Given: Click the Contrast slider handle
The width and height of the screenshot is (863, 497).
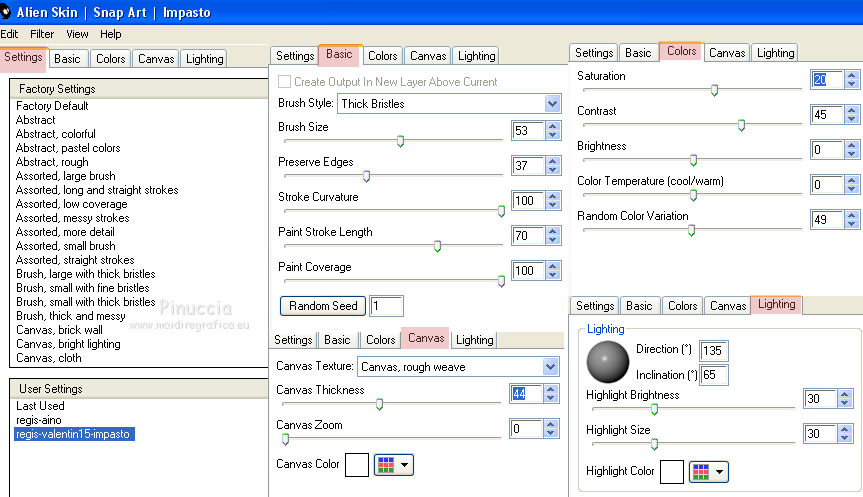Looking at the screenshot, I should [741, 125].
